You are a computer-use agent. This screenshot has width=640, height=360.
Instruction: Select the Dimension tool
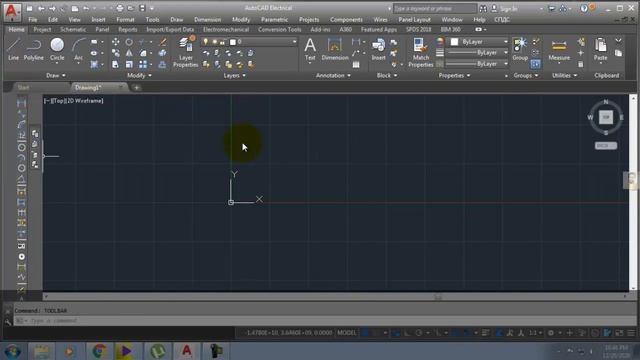click(x=335, y=49)
